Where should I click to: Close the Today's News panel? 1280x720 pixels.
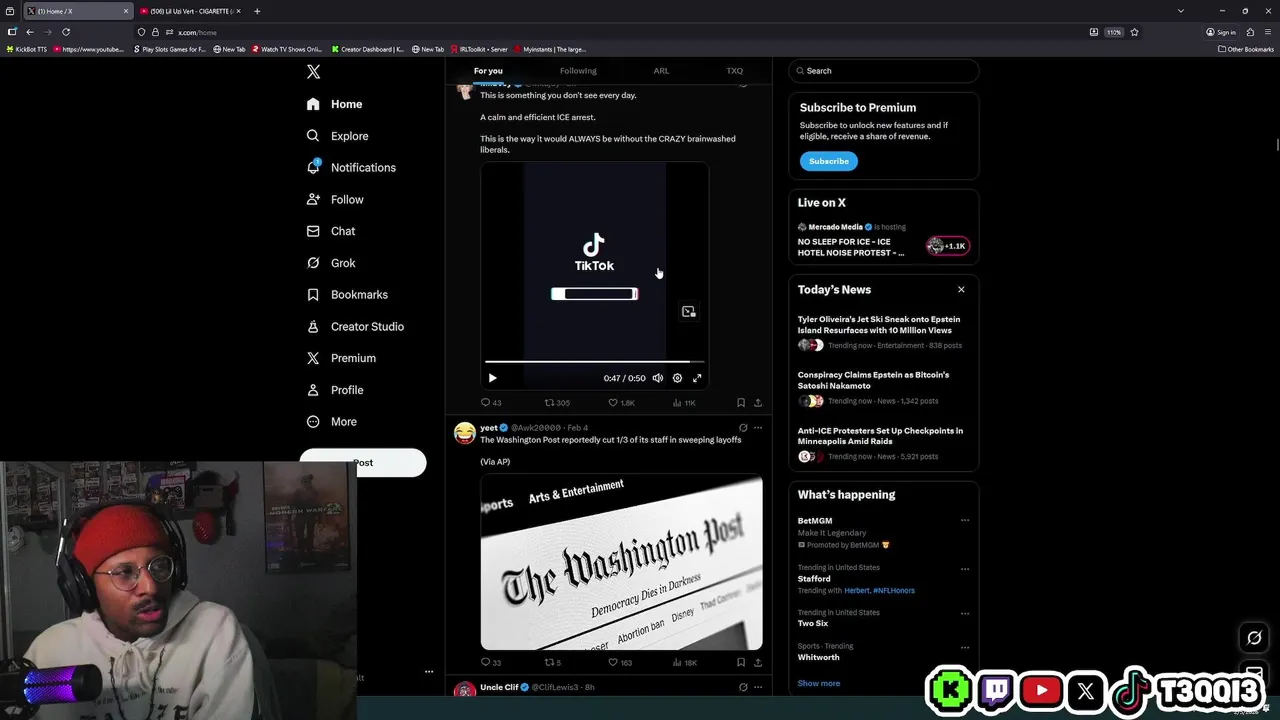coord(961,290)
